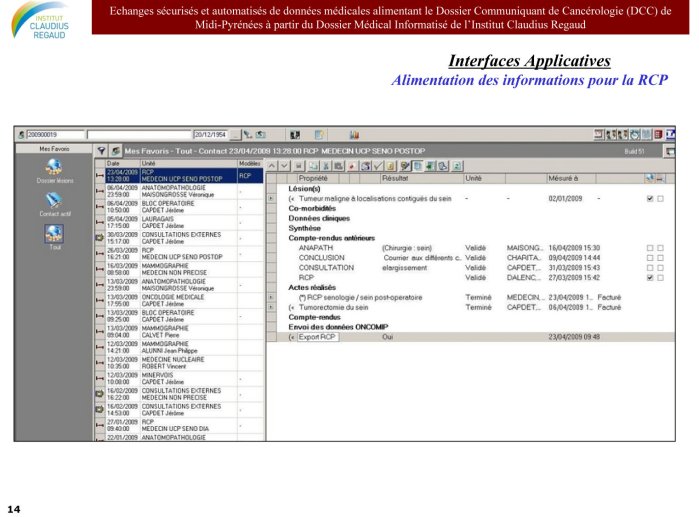699x517 pixels.
Task: Click the patient icon beside the ID field
Action: 21,135
